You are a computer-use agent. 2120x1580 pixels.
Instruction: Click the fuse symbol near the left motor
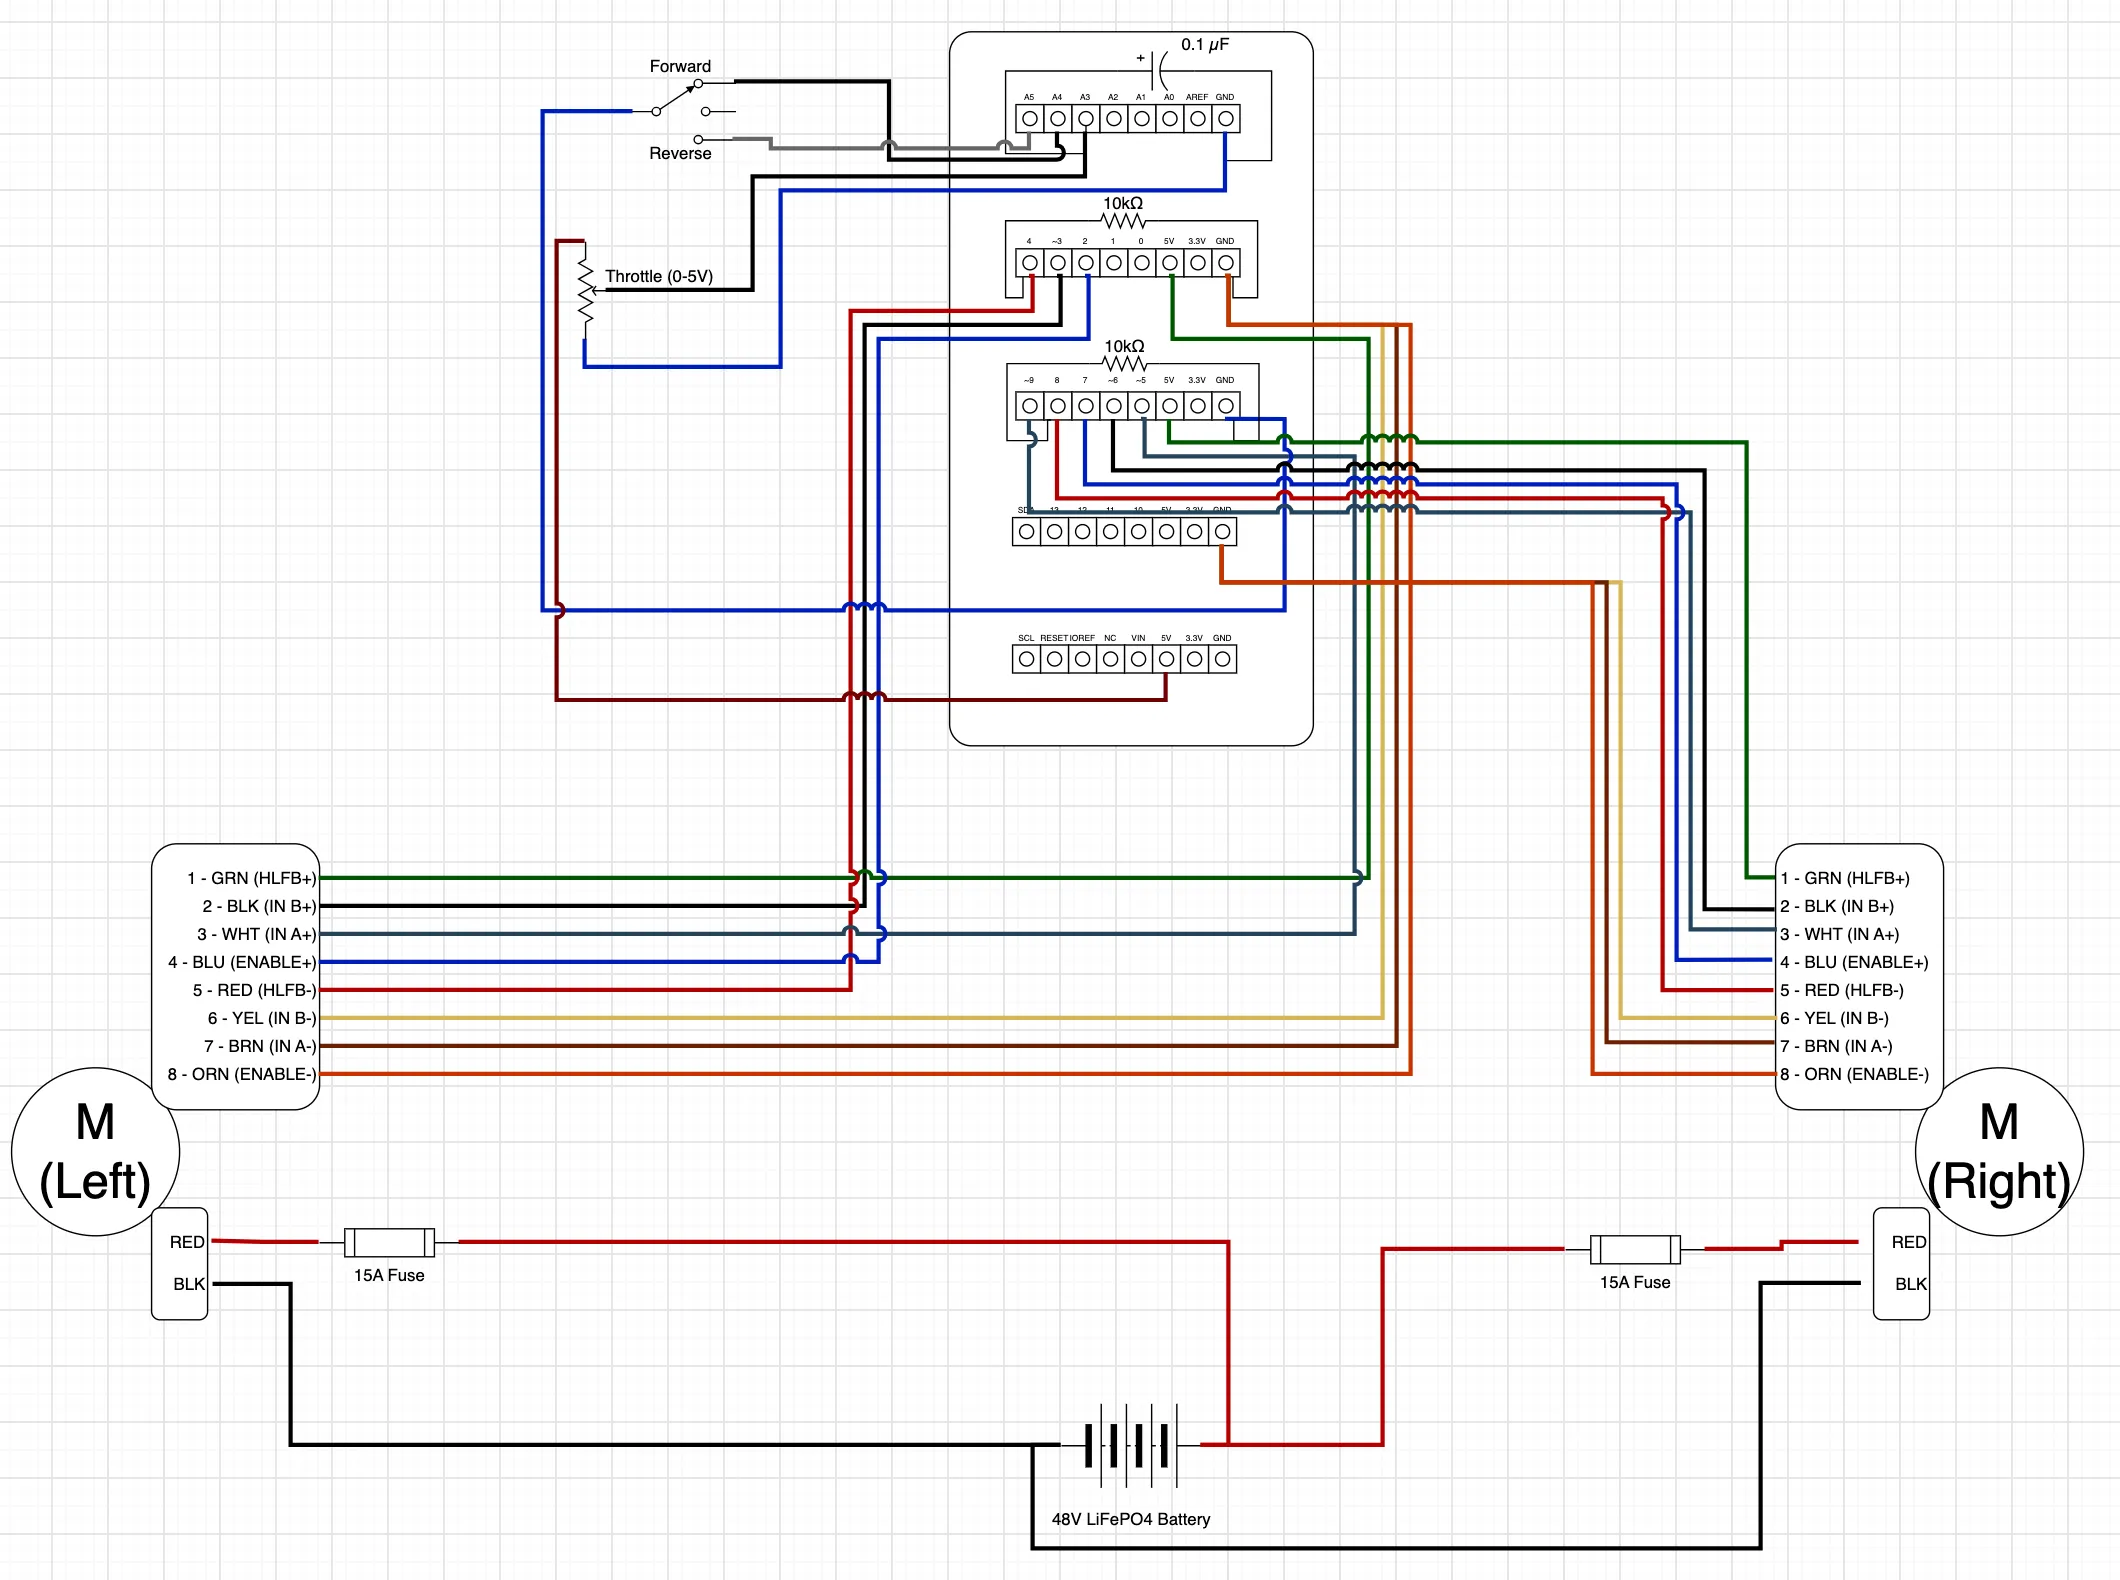[389, 1242]
